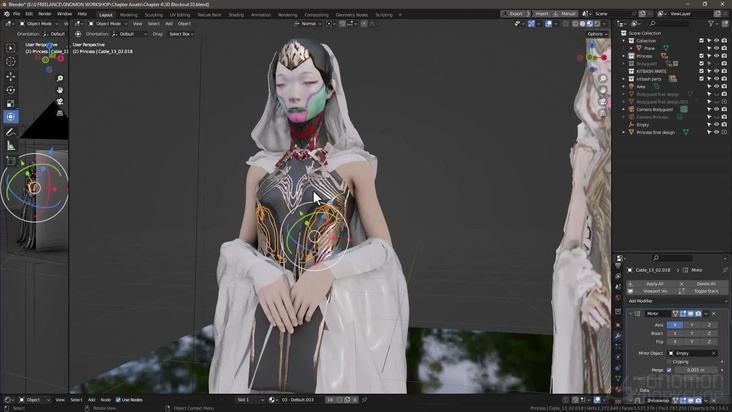The image size is (732, 412).
Task: Open outliner filter funnel
Action: (x=711, y=23)
